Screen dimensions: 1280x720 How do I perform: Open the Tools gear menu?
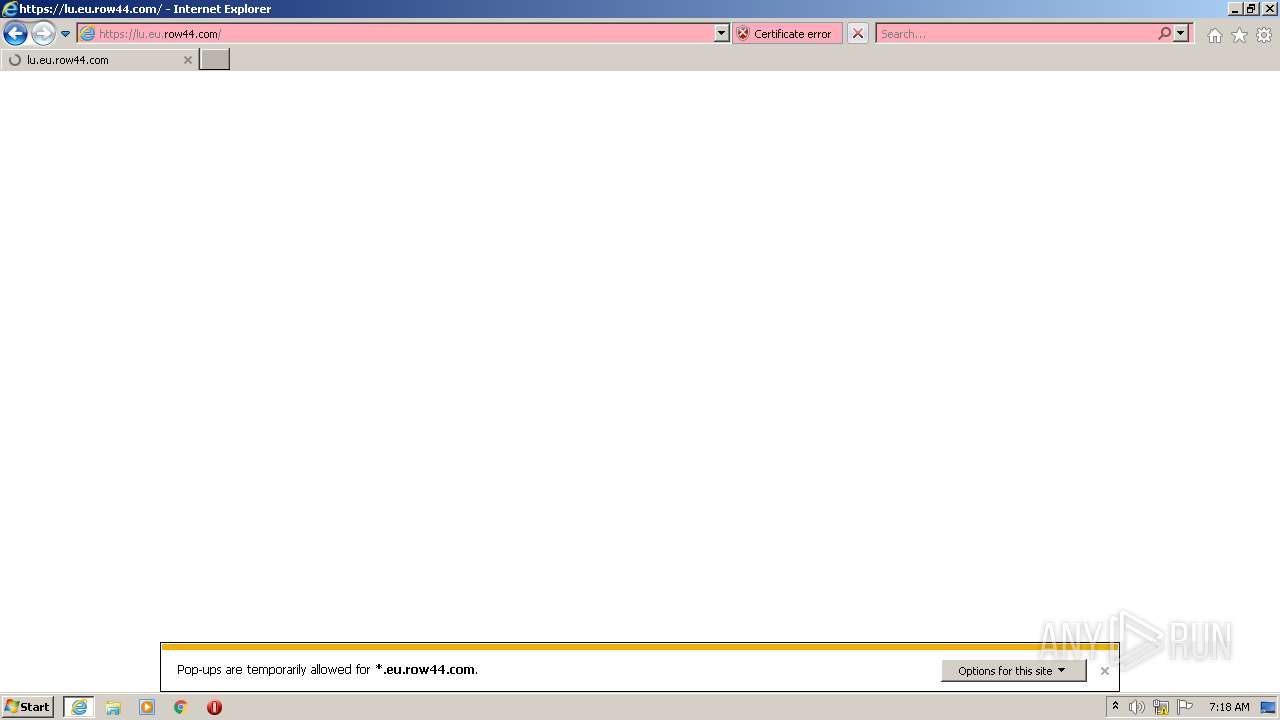1264,35
